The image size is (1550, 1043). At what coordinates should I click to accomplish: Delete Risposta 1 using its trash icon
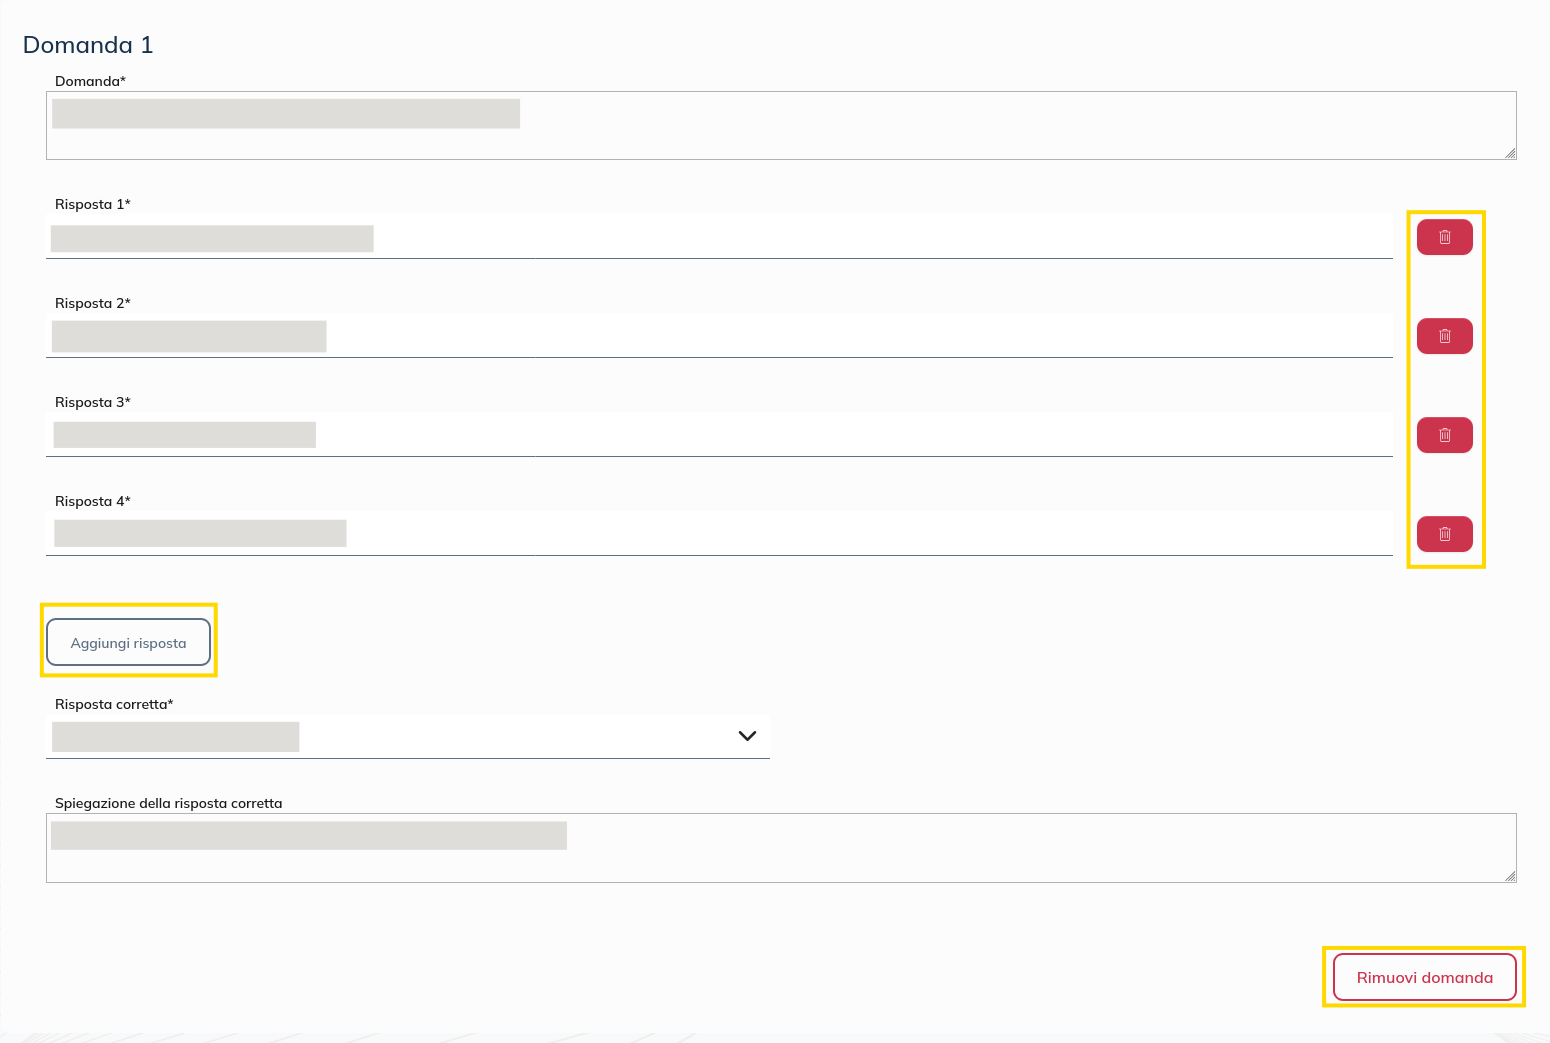pyautogui.click(x=1444, y=236)
